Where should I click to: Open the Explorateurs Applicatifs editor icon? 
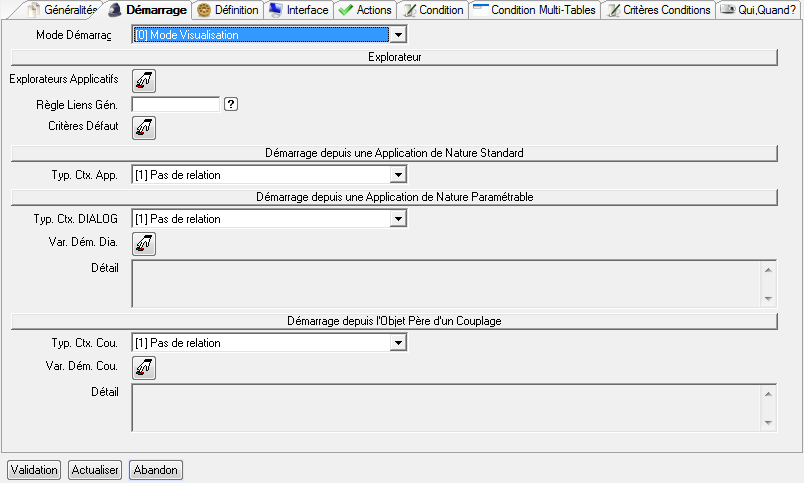click(144, 80)
